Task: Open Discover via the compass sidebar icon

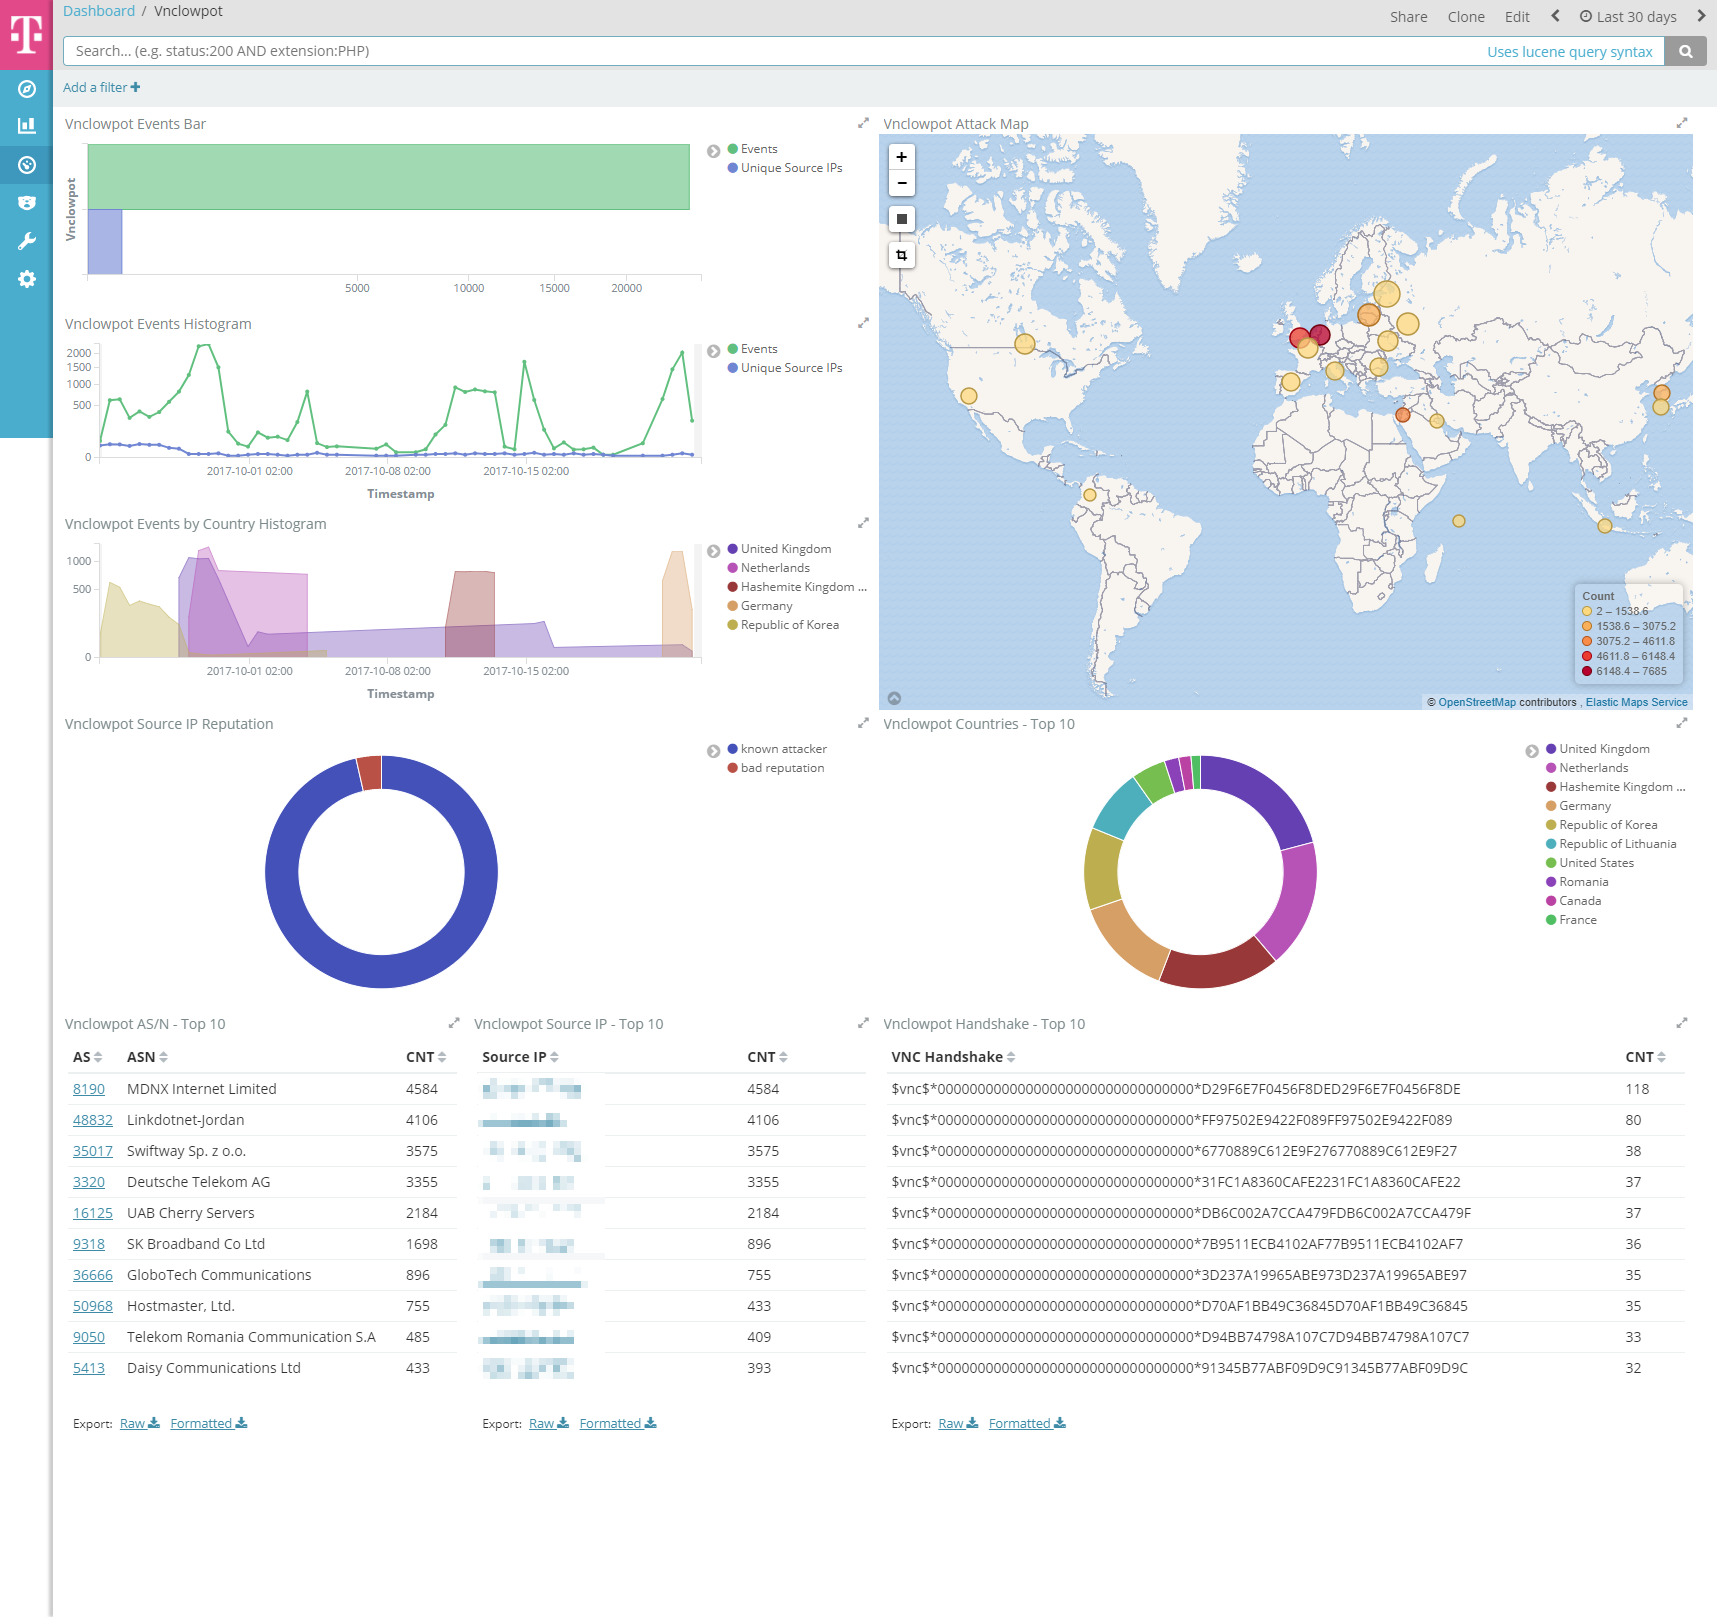Action: [27, 89]
